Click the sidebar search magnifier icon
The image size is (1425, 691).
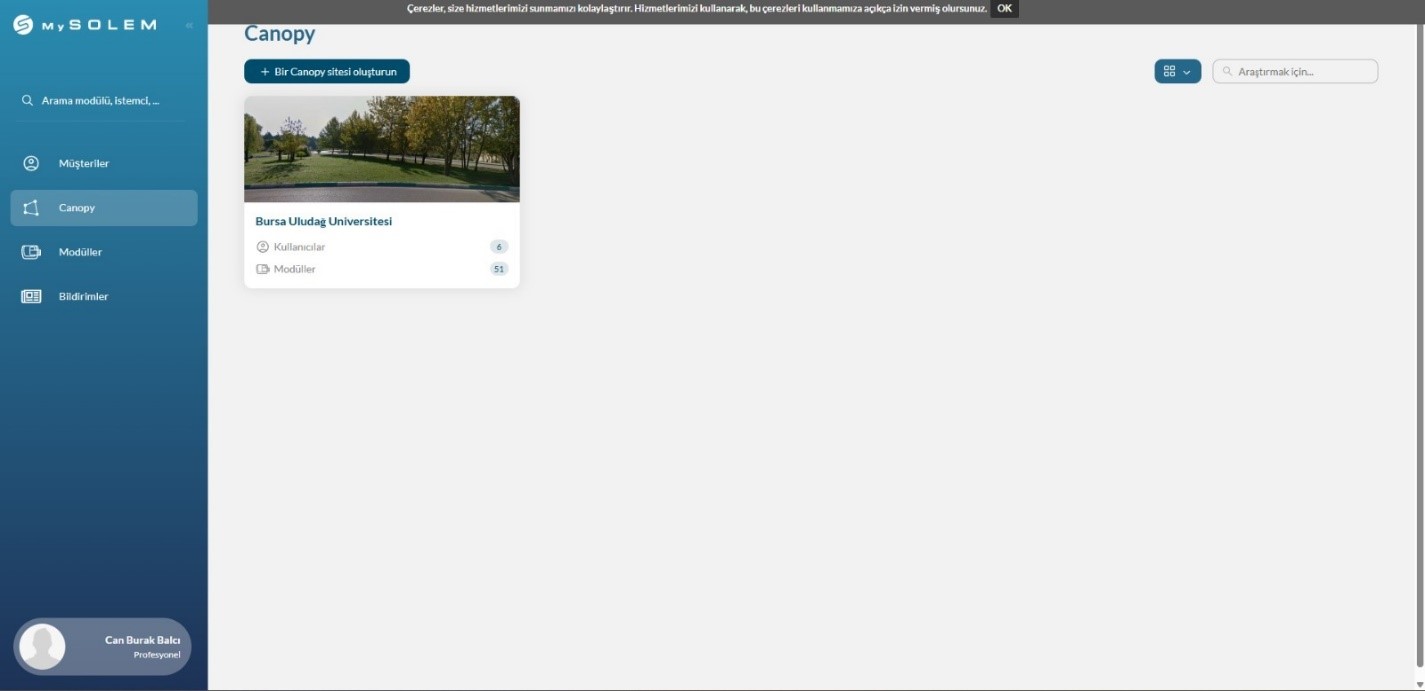click(27, 101)
